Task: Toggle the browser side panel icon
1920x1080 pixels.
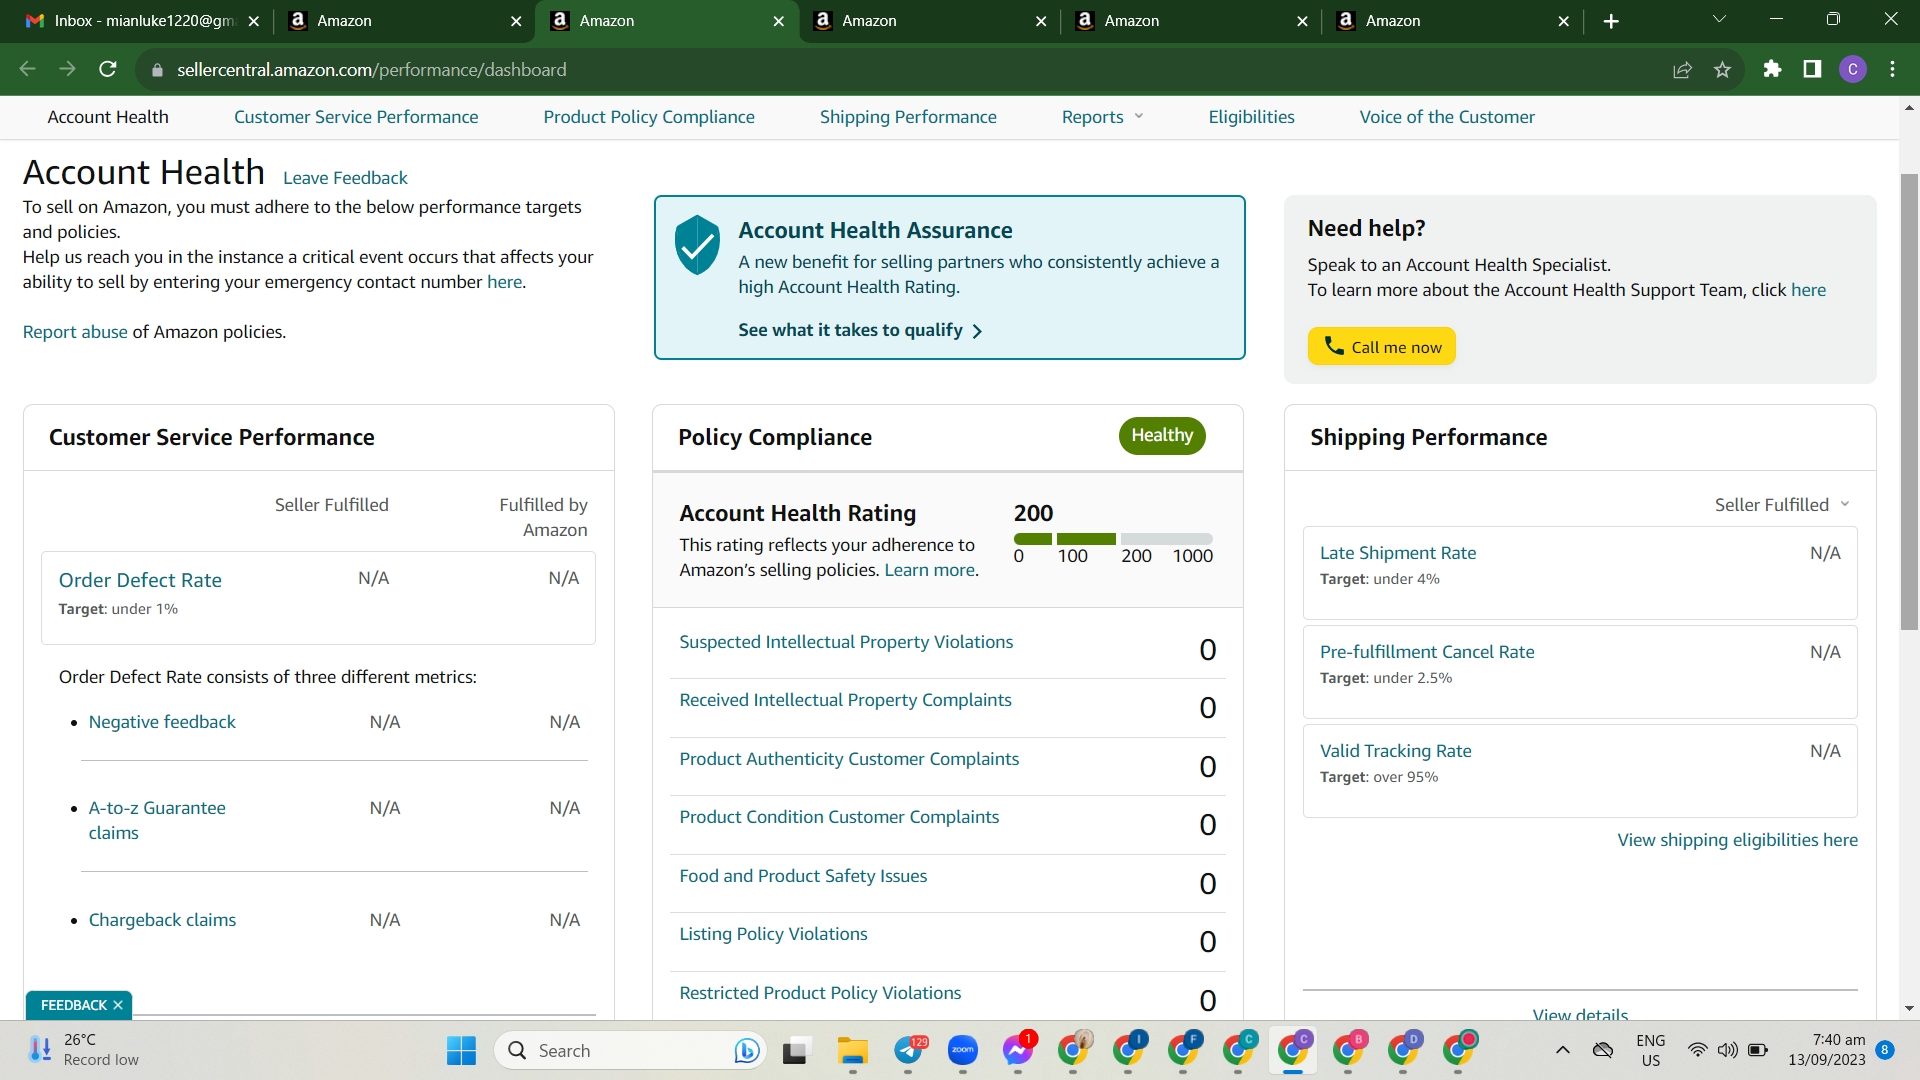Action: (1812, 69)
